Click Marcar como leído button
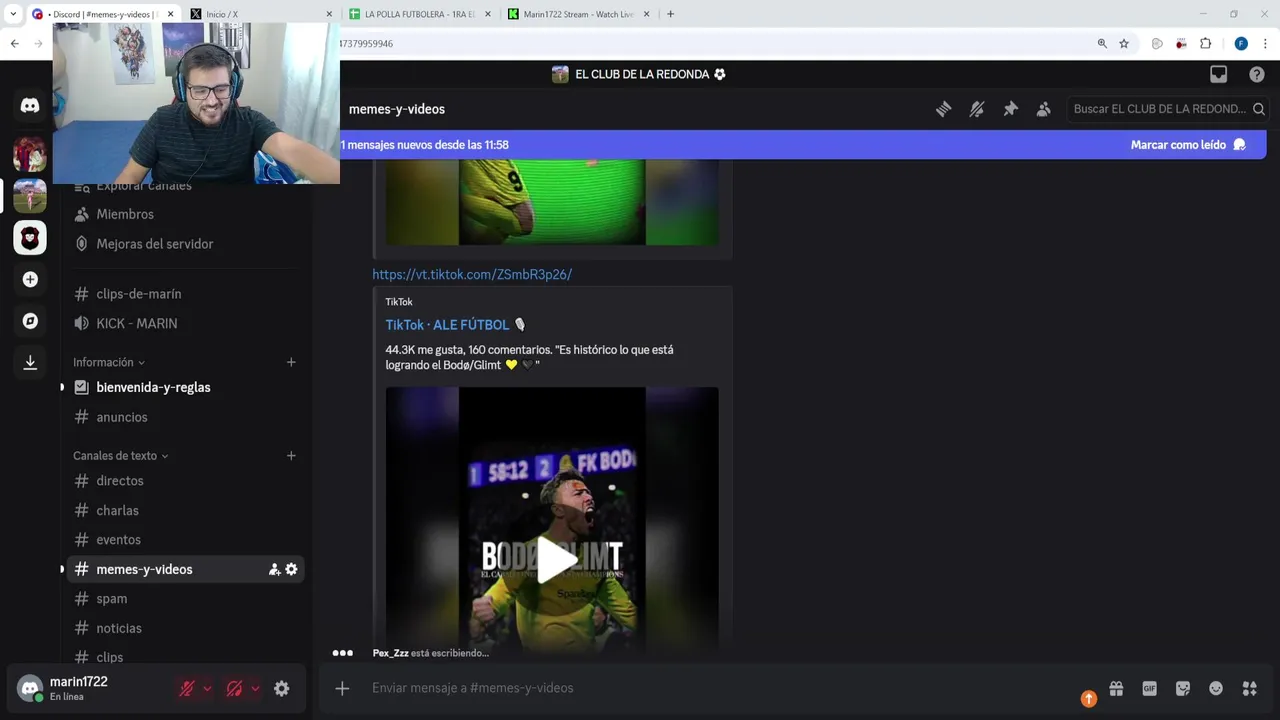The image size is (1280, 720). point(1188,145)
